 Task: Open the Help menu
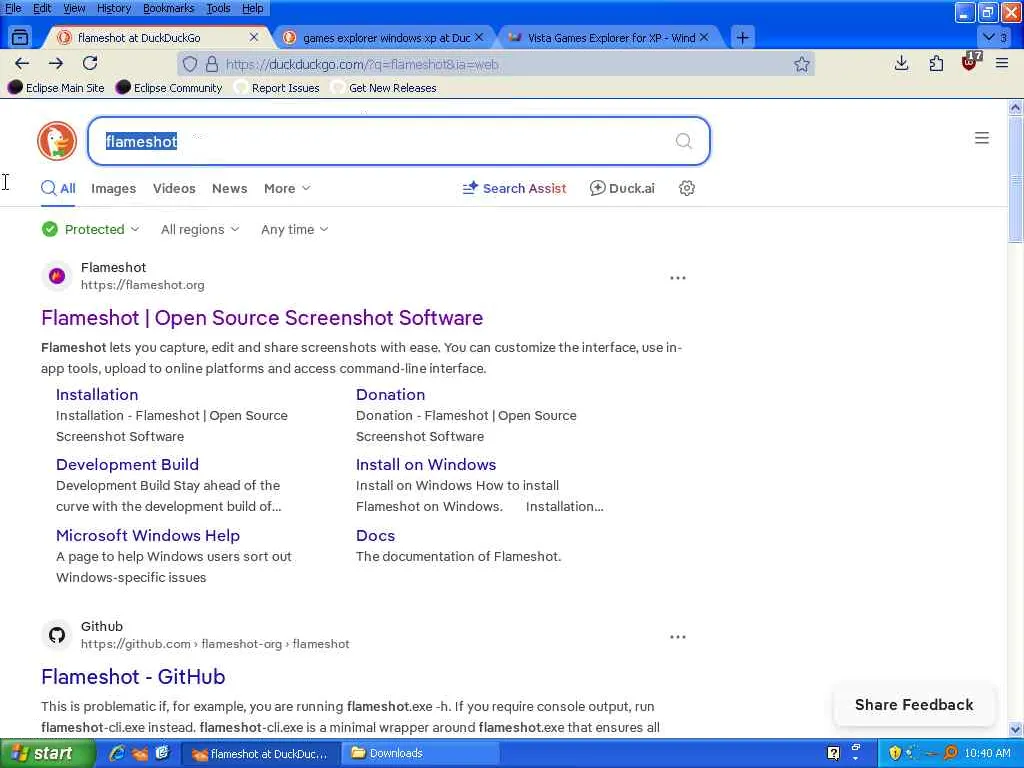[253, 8]
